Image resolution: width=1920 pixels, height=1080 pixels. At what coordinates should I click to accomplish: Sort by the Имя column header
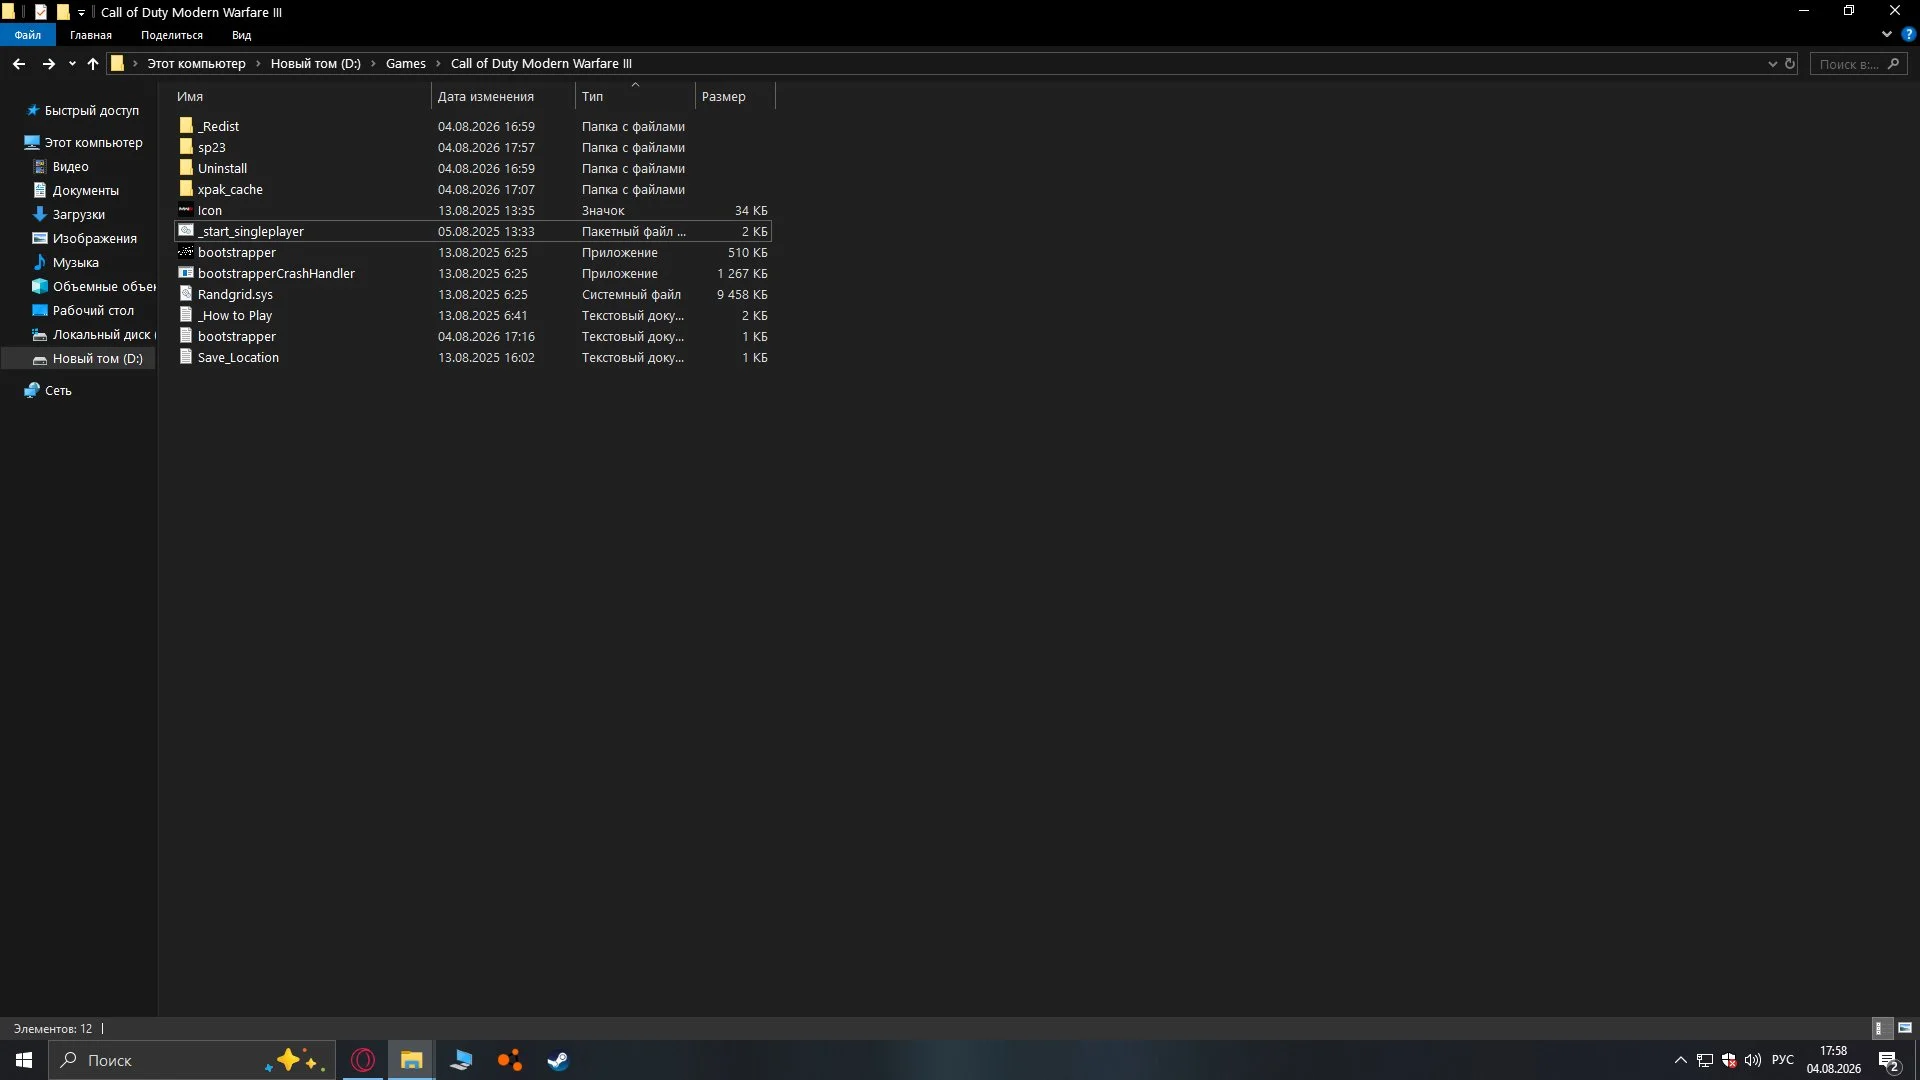coord(302,96)
